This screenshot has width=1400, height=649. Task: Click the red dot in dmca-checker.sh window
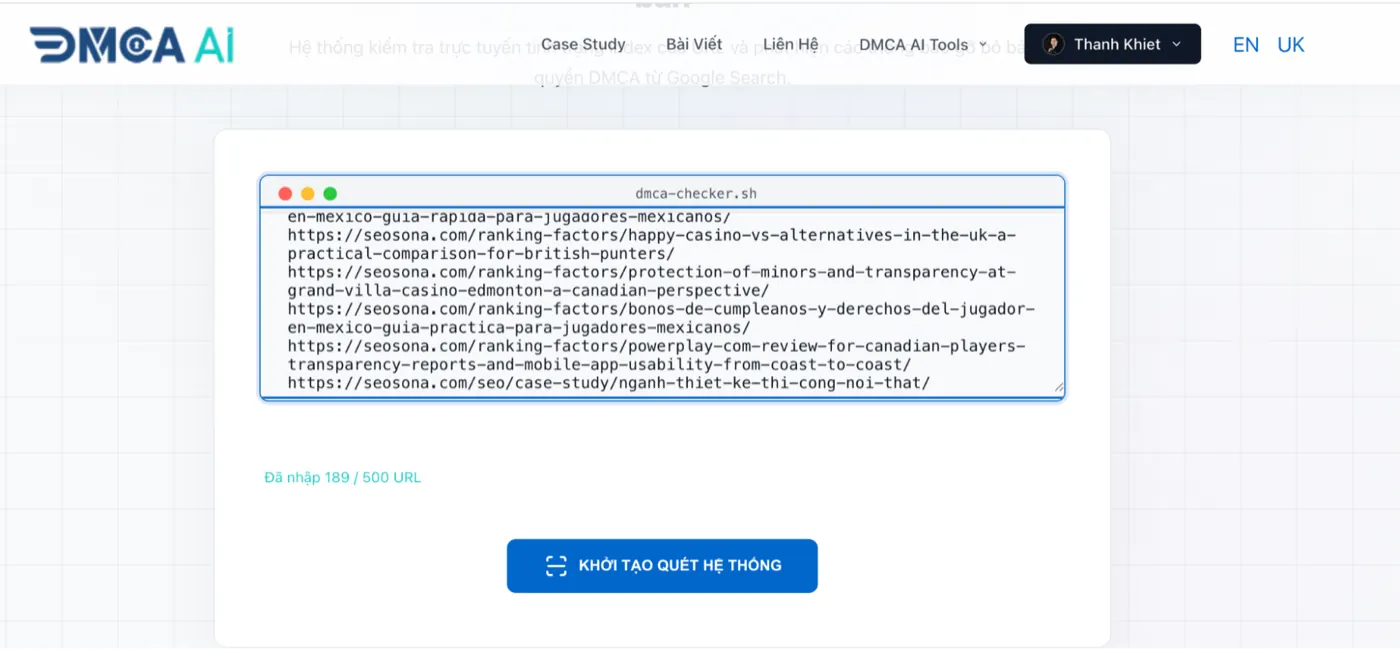285,194
